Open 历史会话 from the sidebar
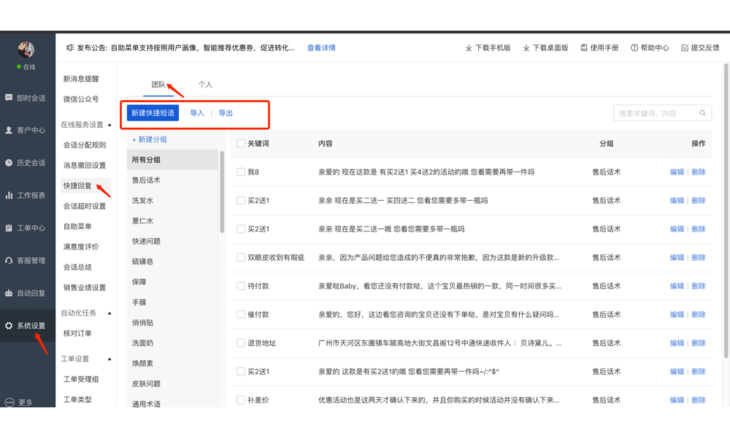Screen dimensions: 730x438 tap(25, 163)
